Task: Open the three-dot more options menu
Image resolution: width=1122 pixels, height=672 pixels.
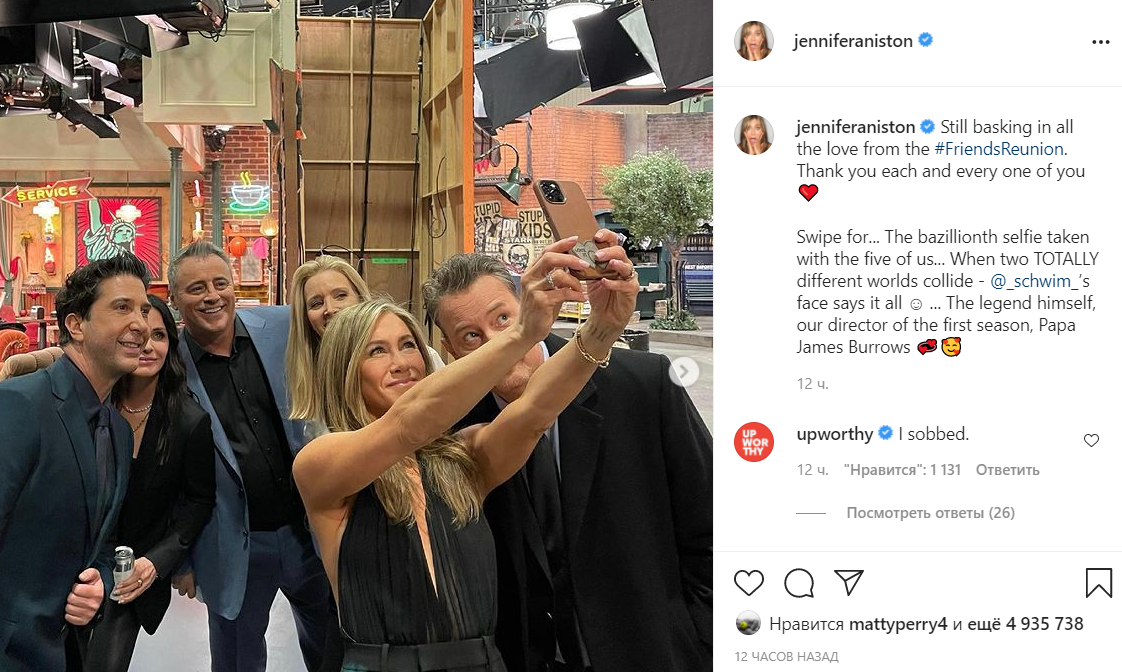Action: [1101, 42]
